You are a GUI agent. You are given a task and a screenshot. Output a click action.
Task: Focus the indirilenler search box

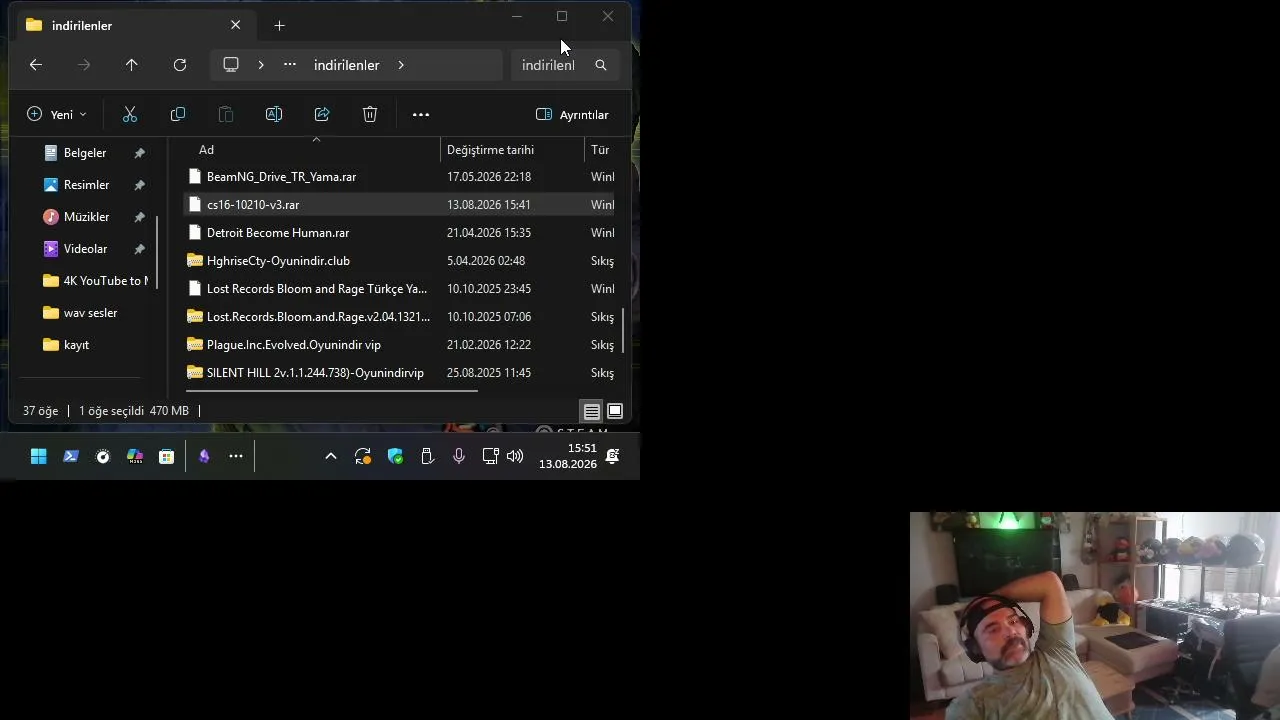coord(548,65)
